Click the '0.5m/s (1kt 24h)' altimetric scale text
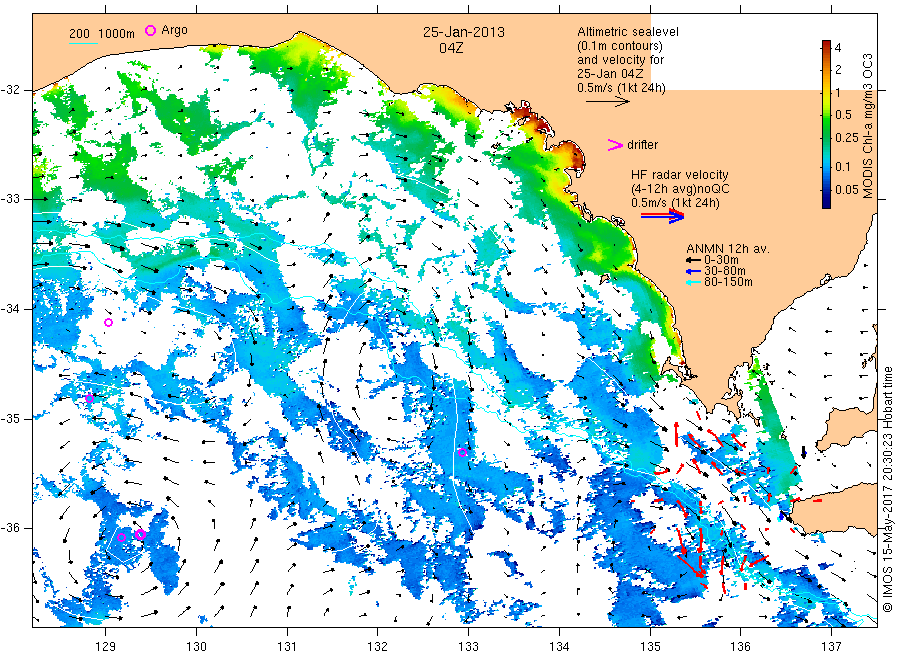Viewport: 900px width, 660px height. 622,88
